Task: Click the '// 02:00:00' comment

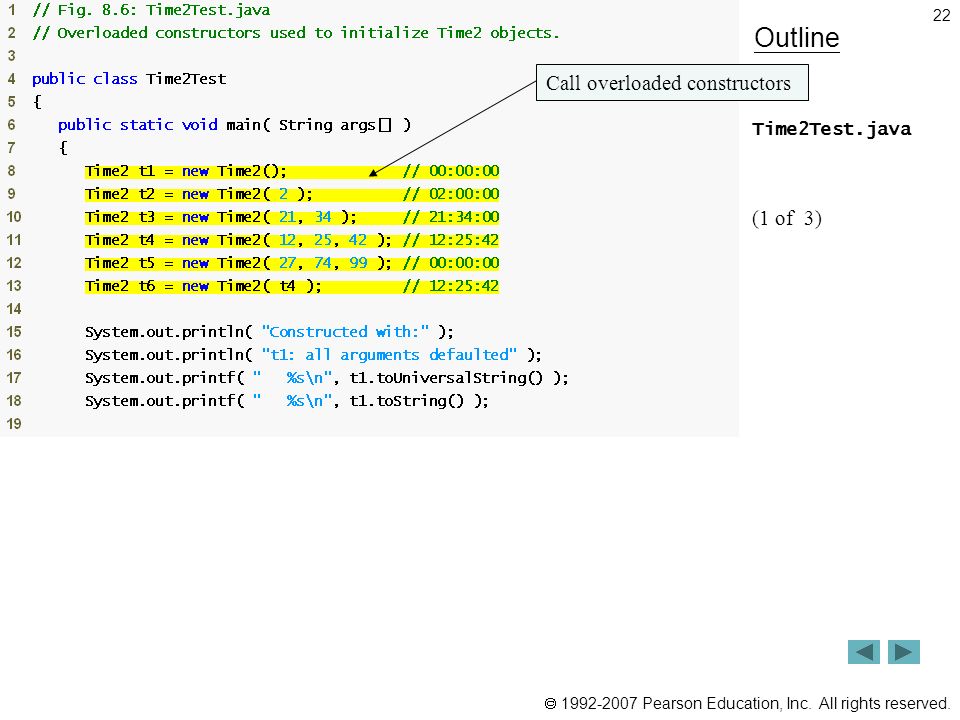Action: [451, 194]
